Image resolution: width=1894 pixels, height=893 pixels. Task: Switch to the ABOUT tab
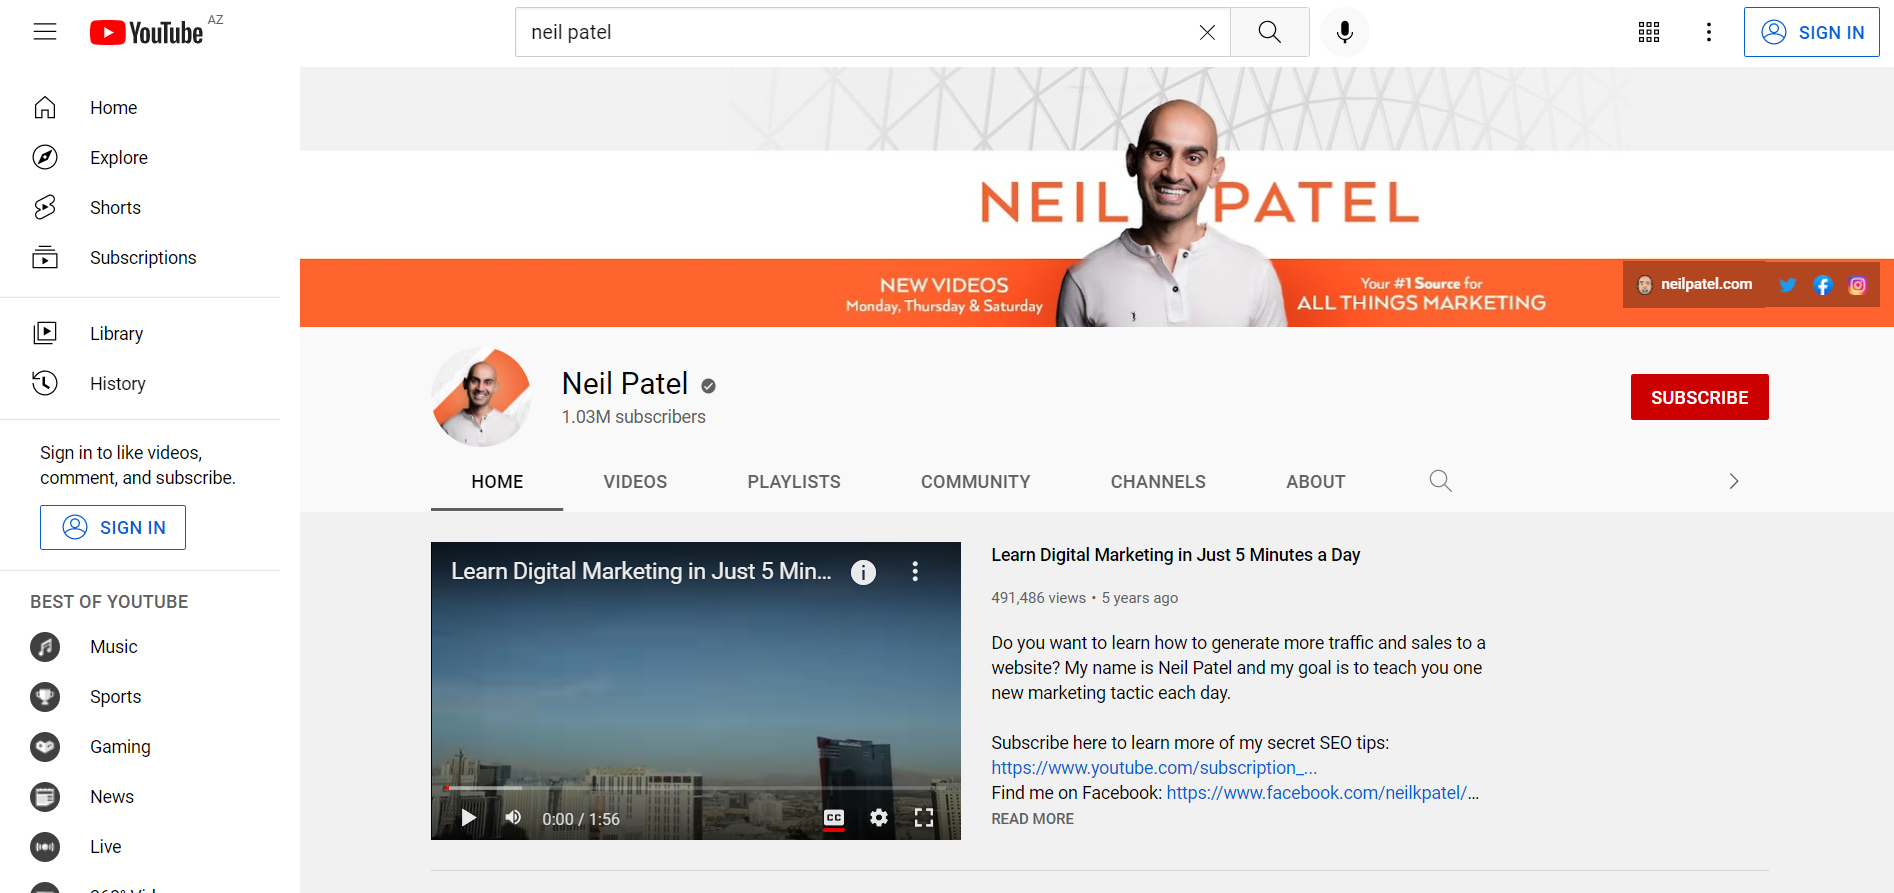1316,482
